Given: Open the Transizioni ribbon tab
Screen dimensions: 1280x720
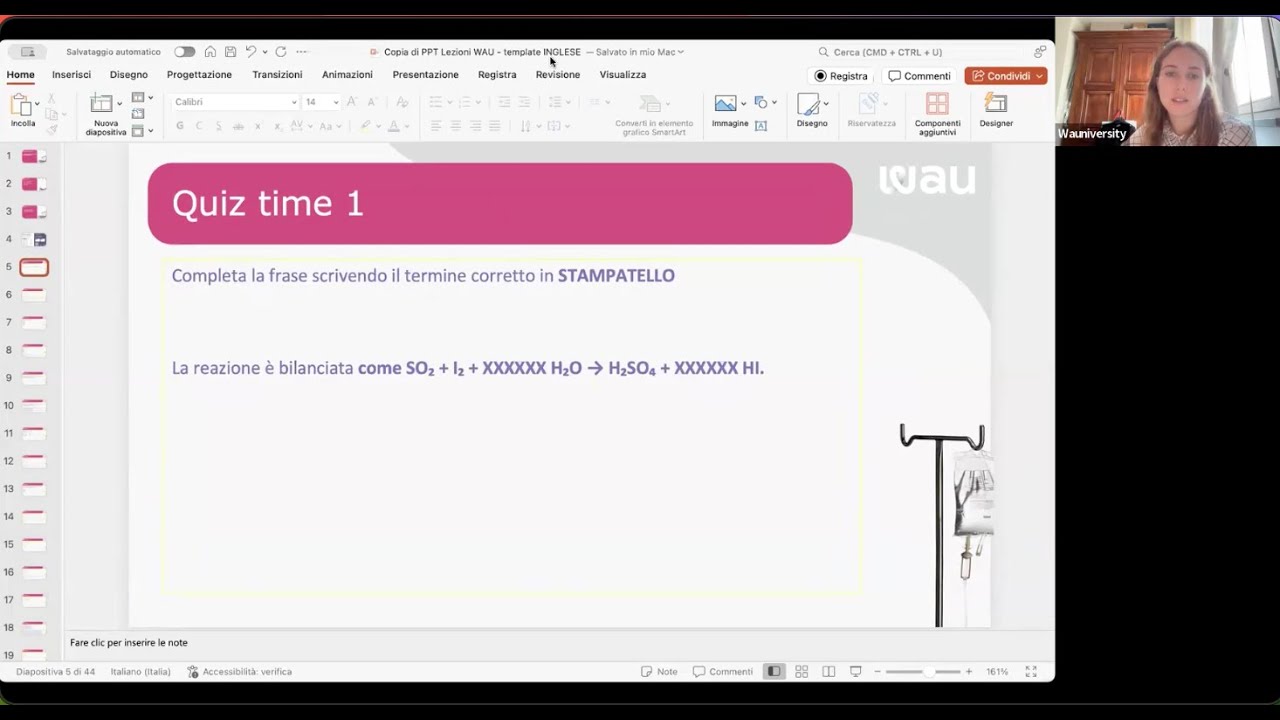Looking at the screenshot, I should [x=277, y=75].
